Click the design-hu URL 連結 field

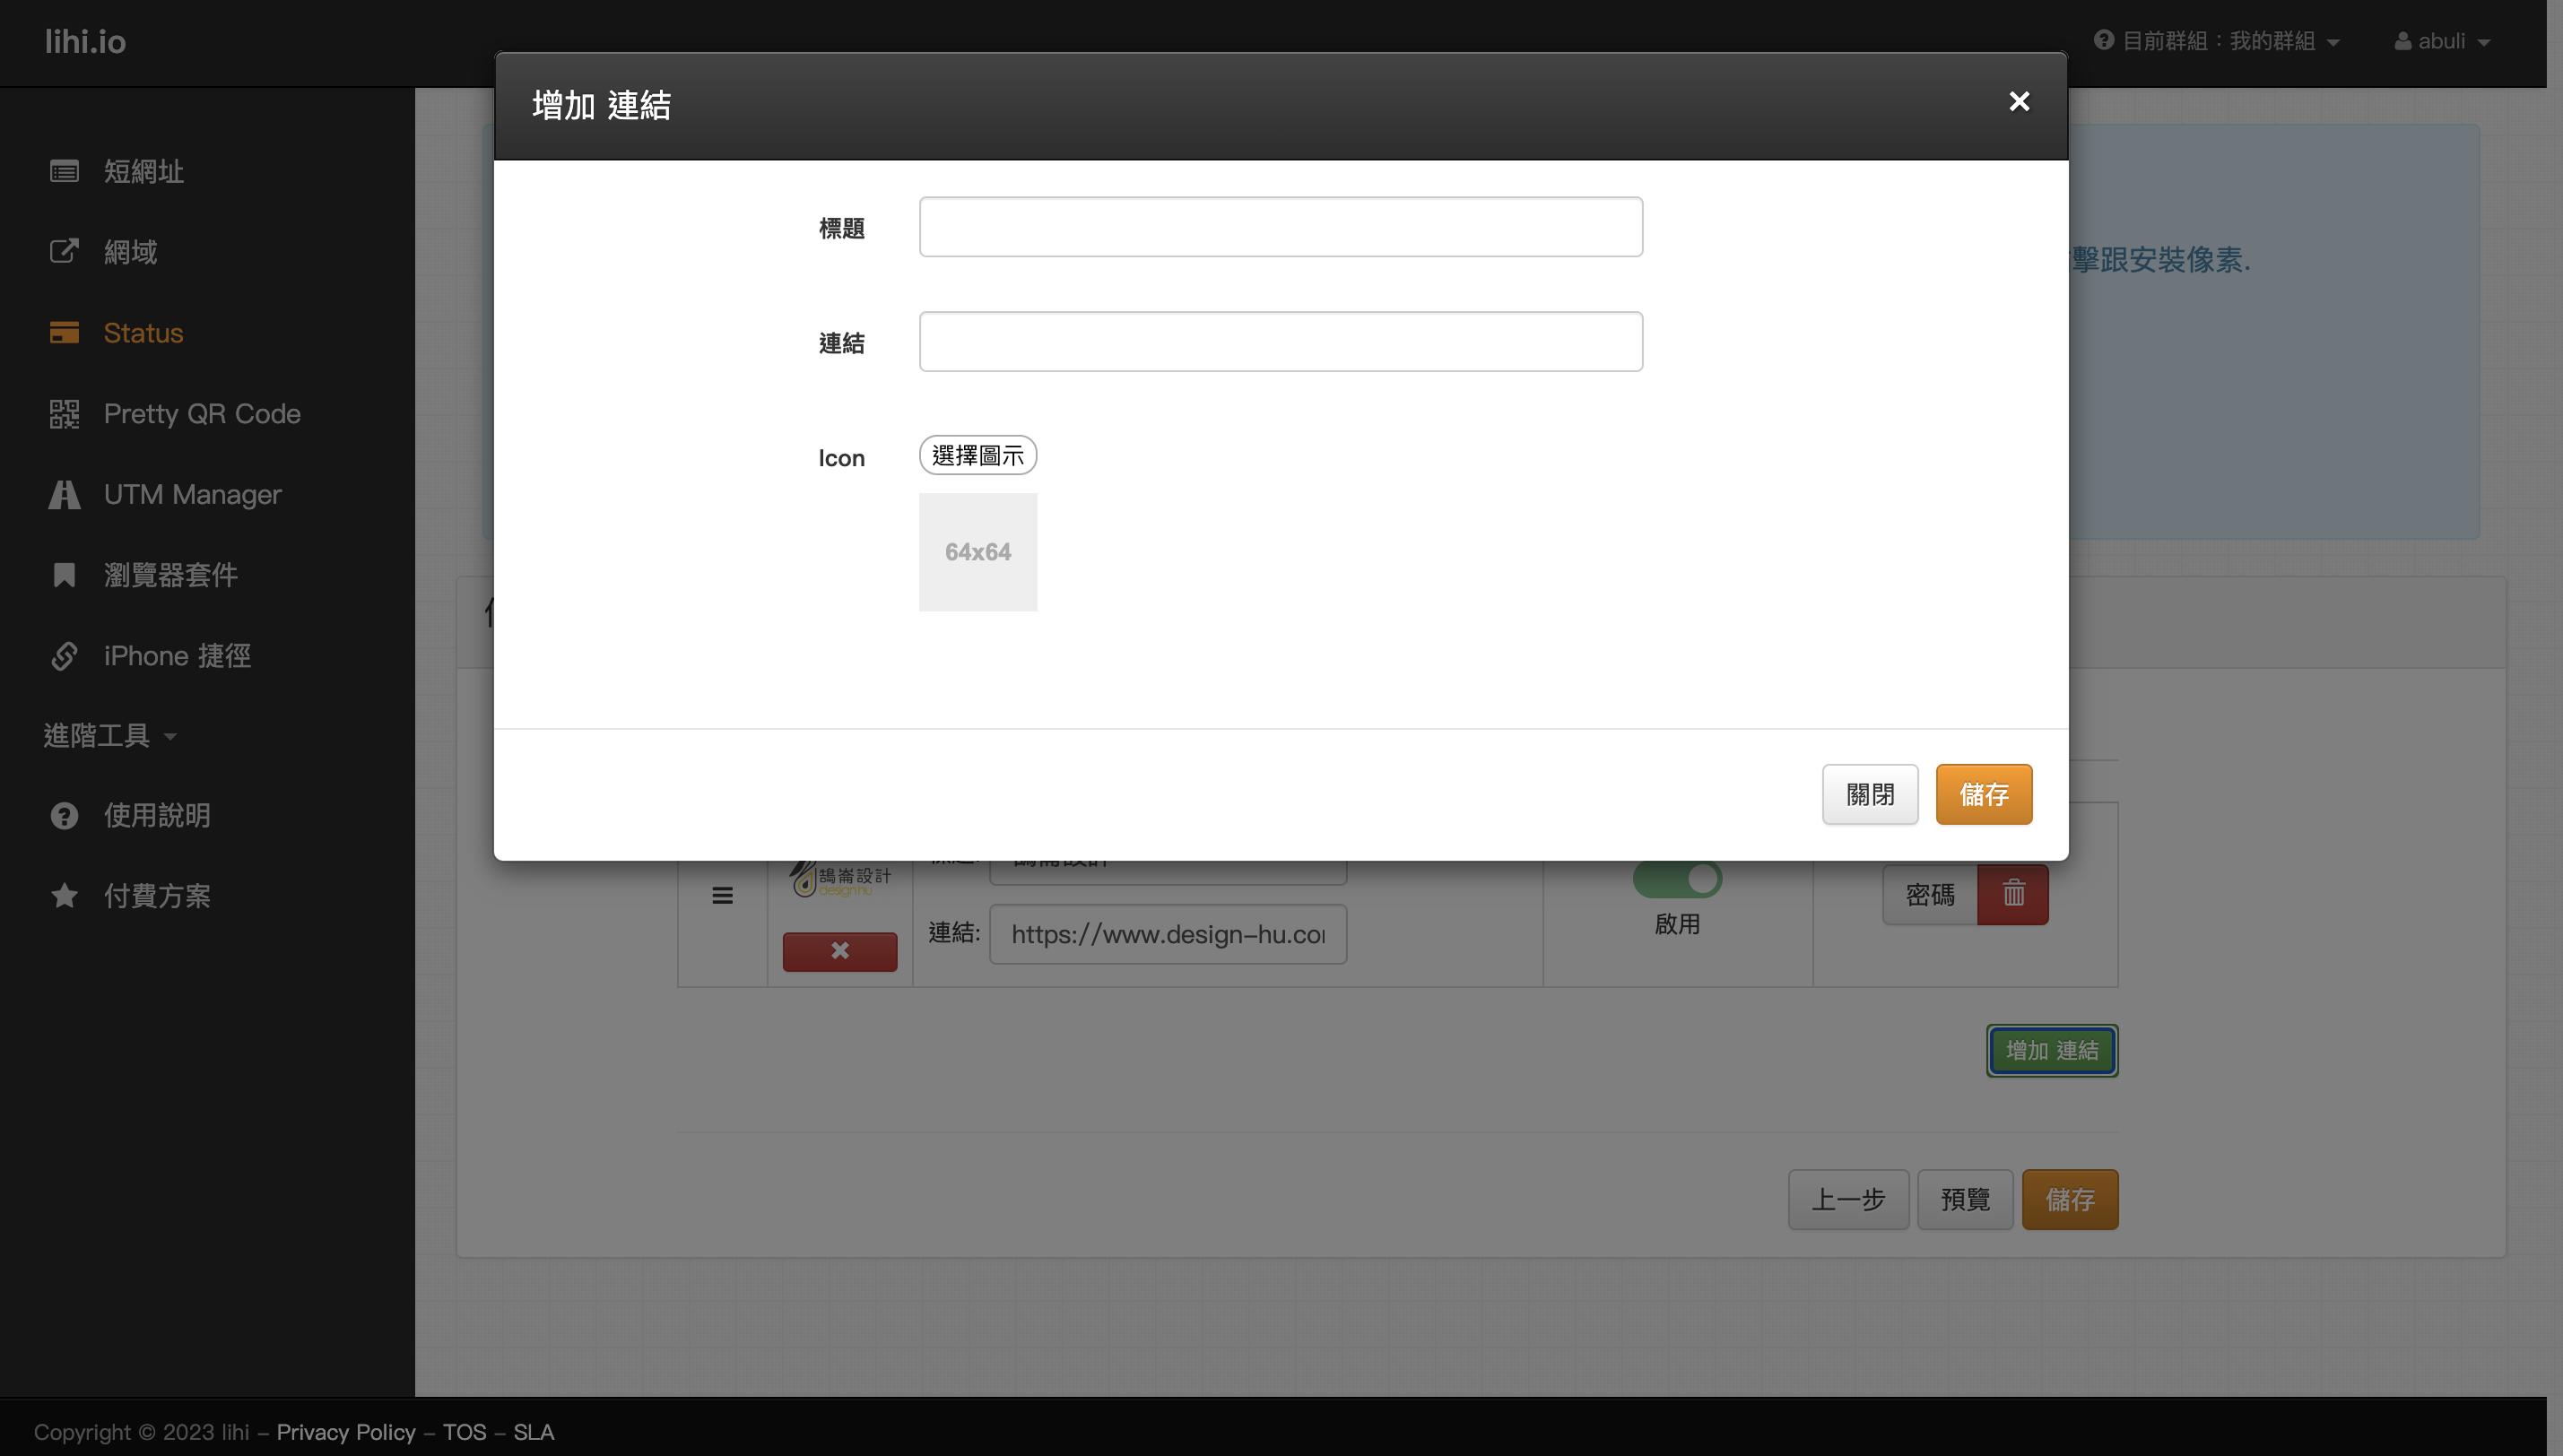point(1168,934)
